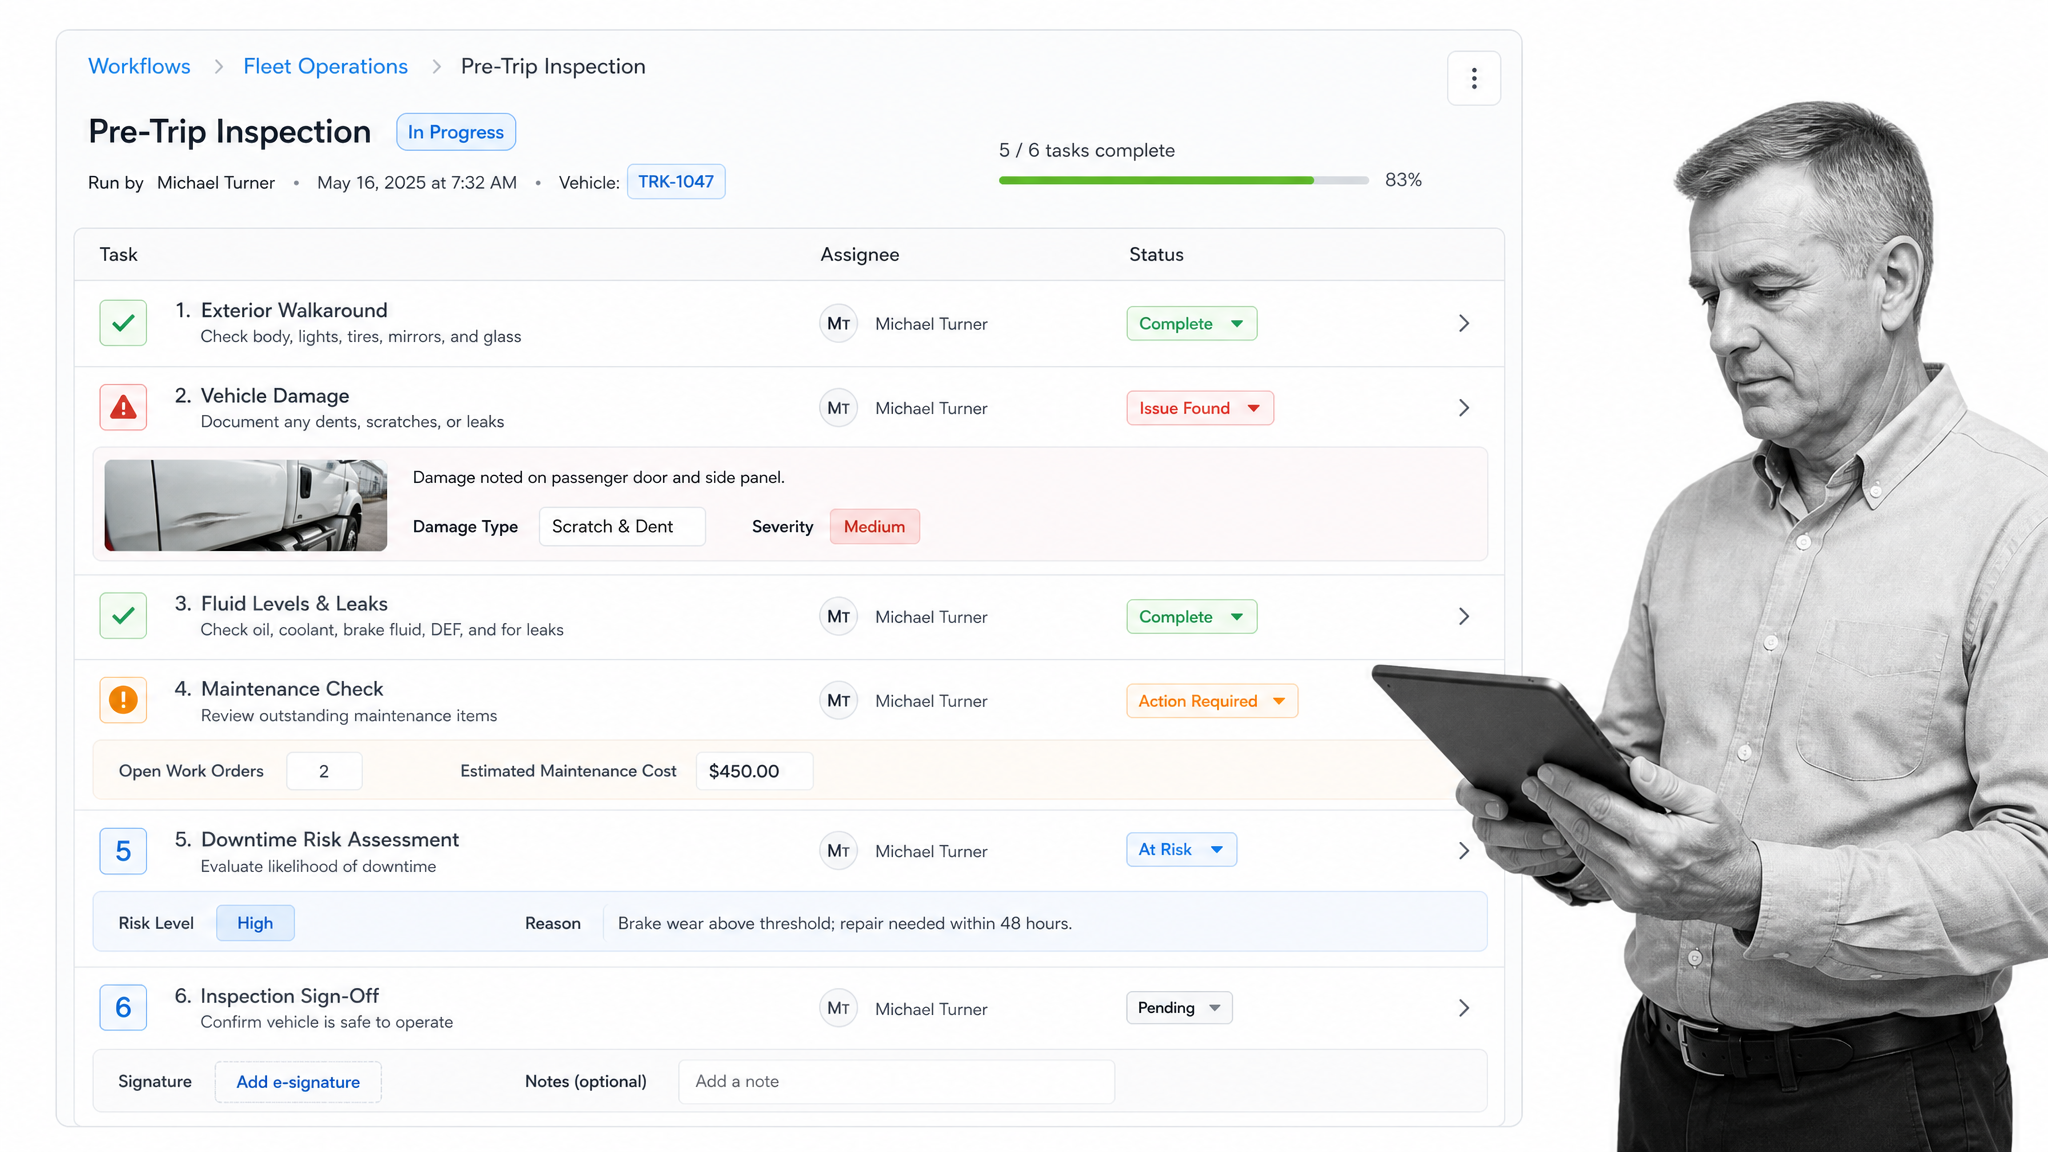The width and height of the screenshot is (2048, 1152).
Task: Click MT avatar in Vehicle Damage row
Action: 839,408
